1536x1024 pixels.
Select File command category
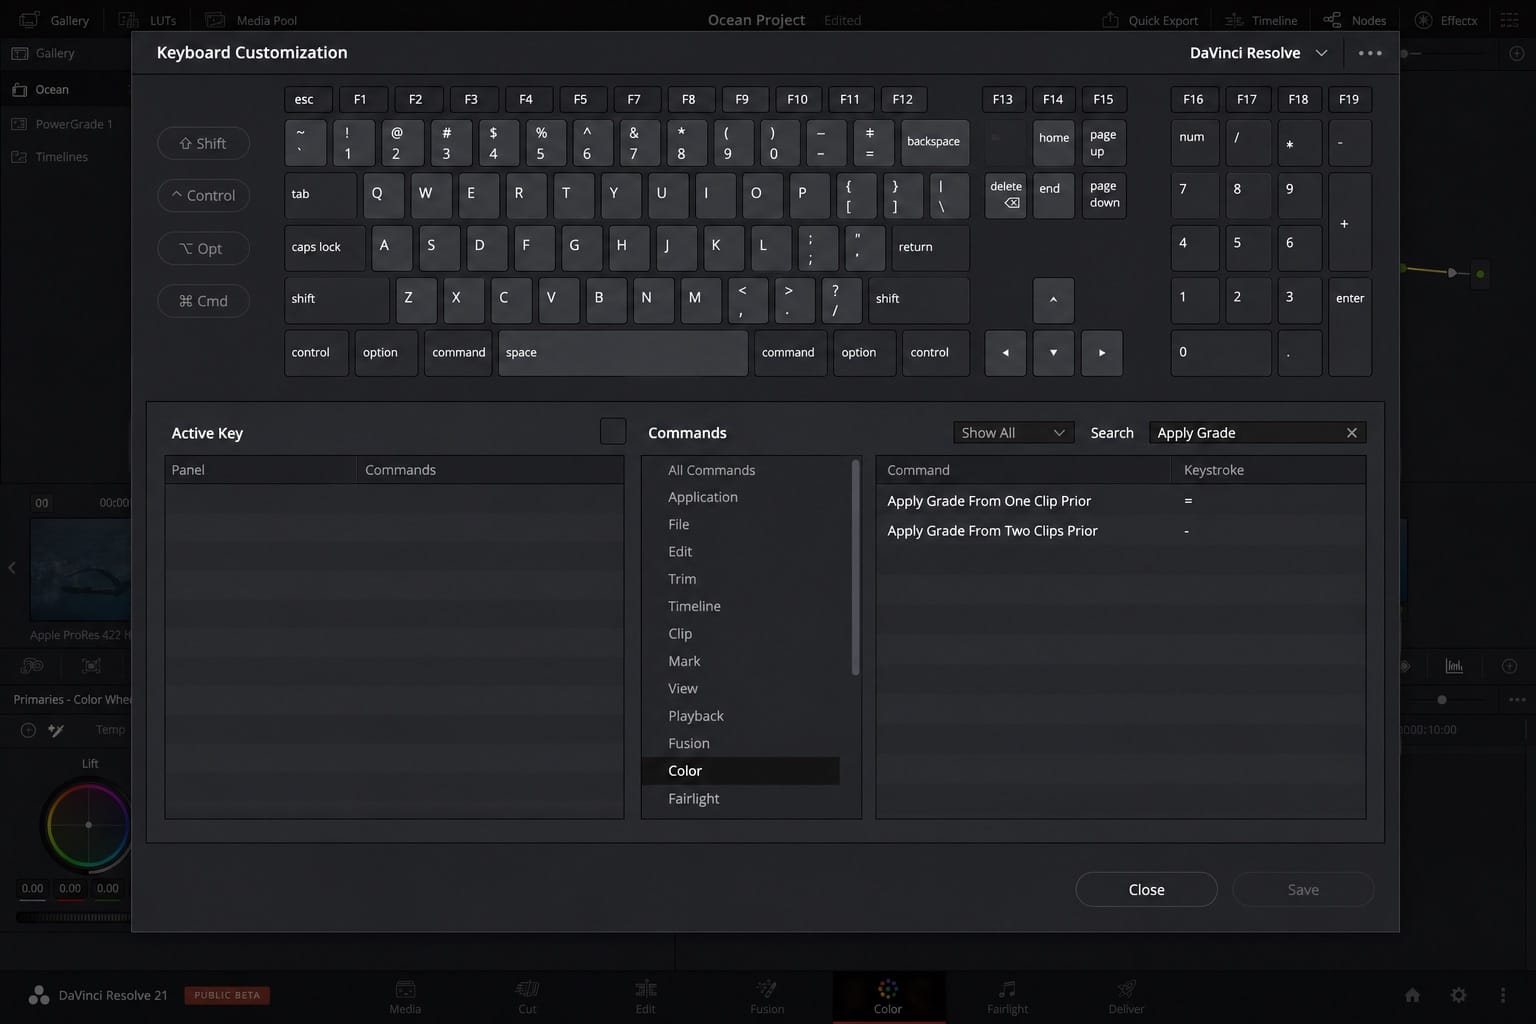click(740, 524)
